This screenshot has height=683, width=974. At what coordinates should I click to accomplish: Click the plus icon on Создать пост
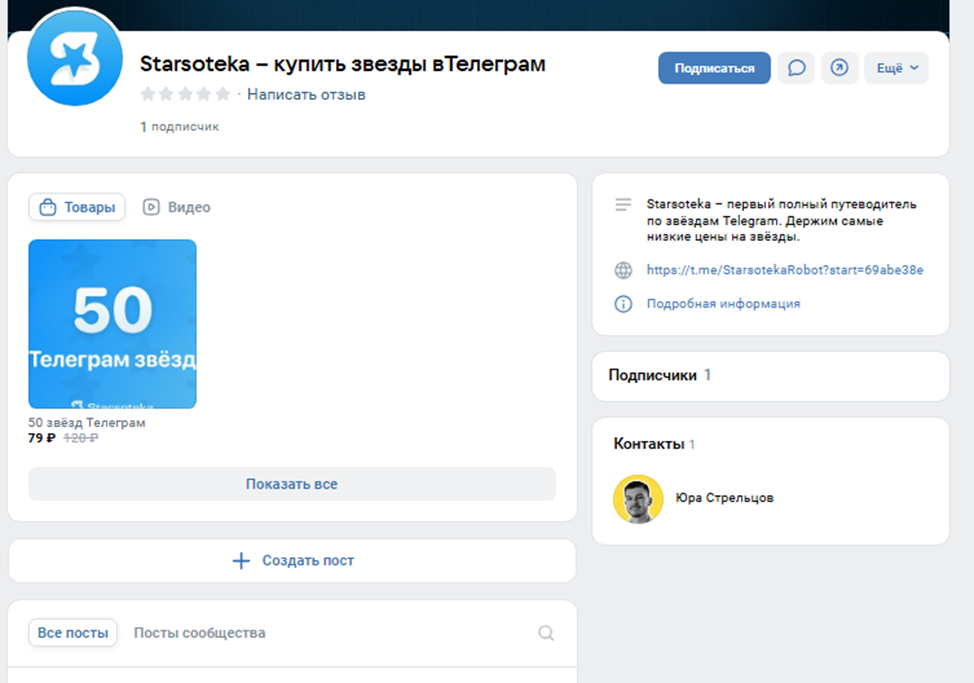pos(241,561)
